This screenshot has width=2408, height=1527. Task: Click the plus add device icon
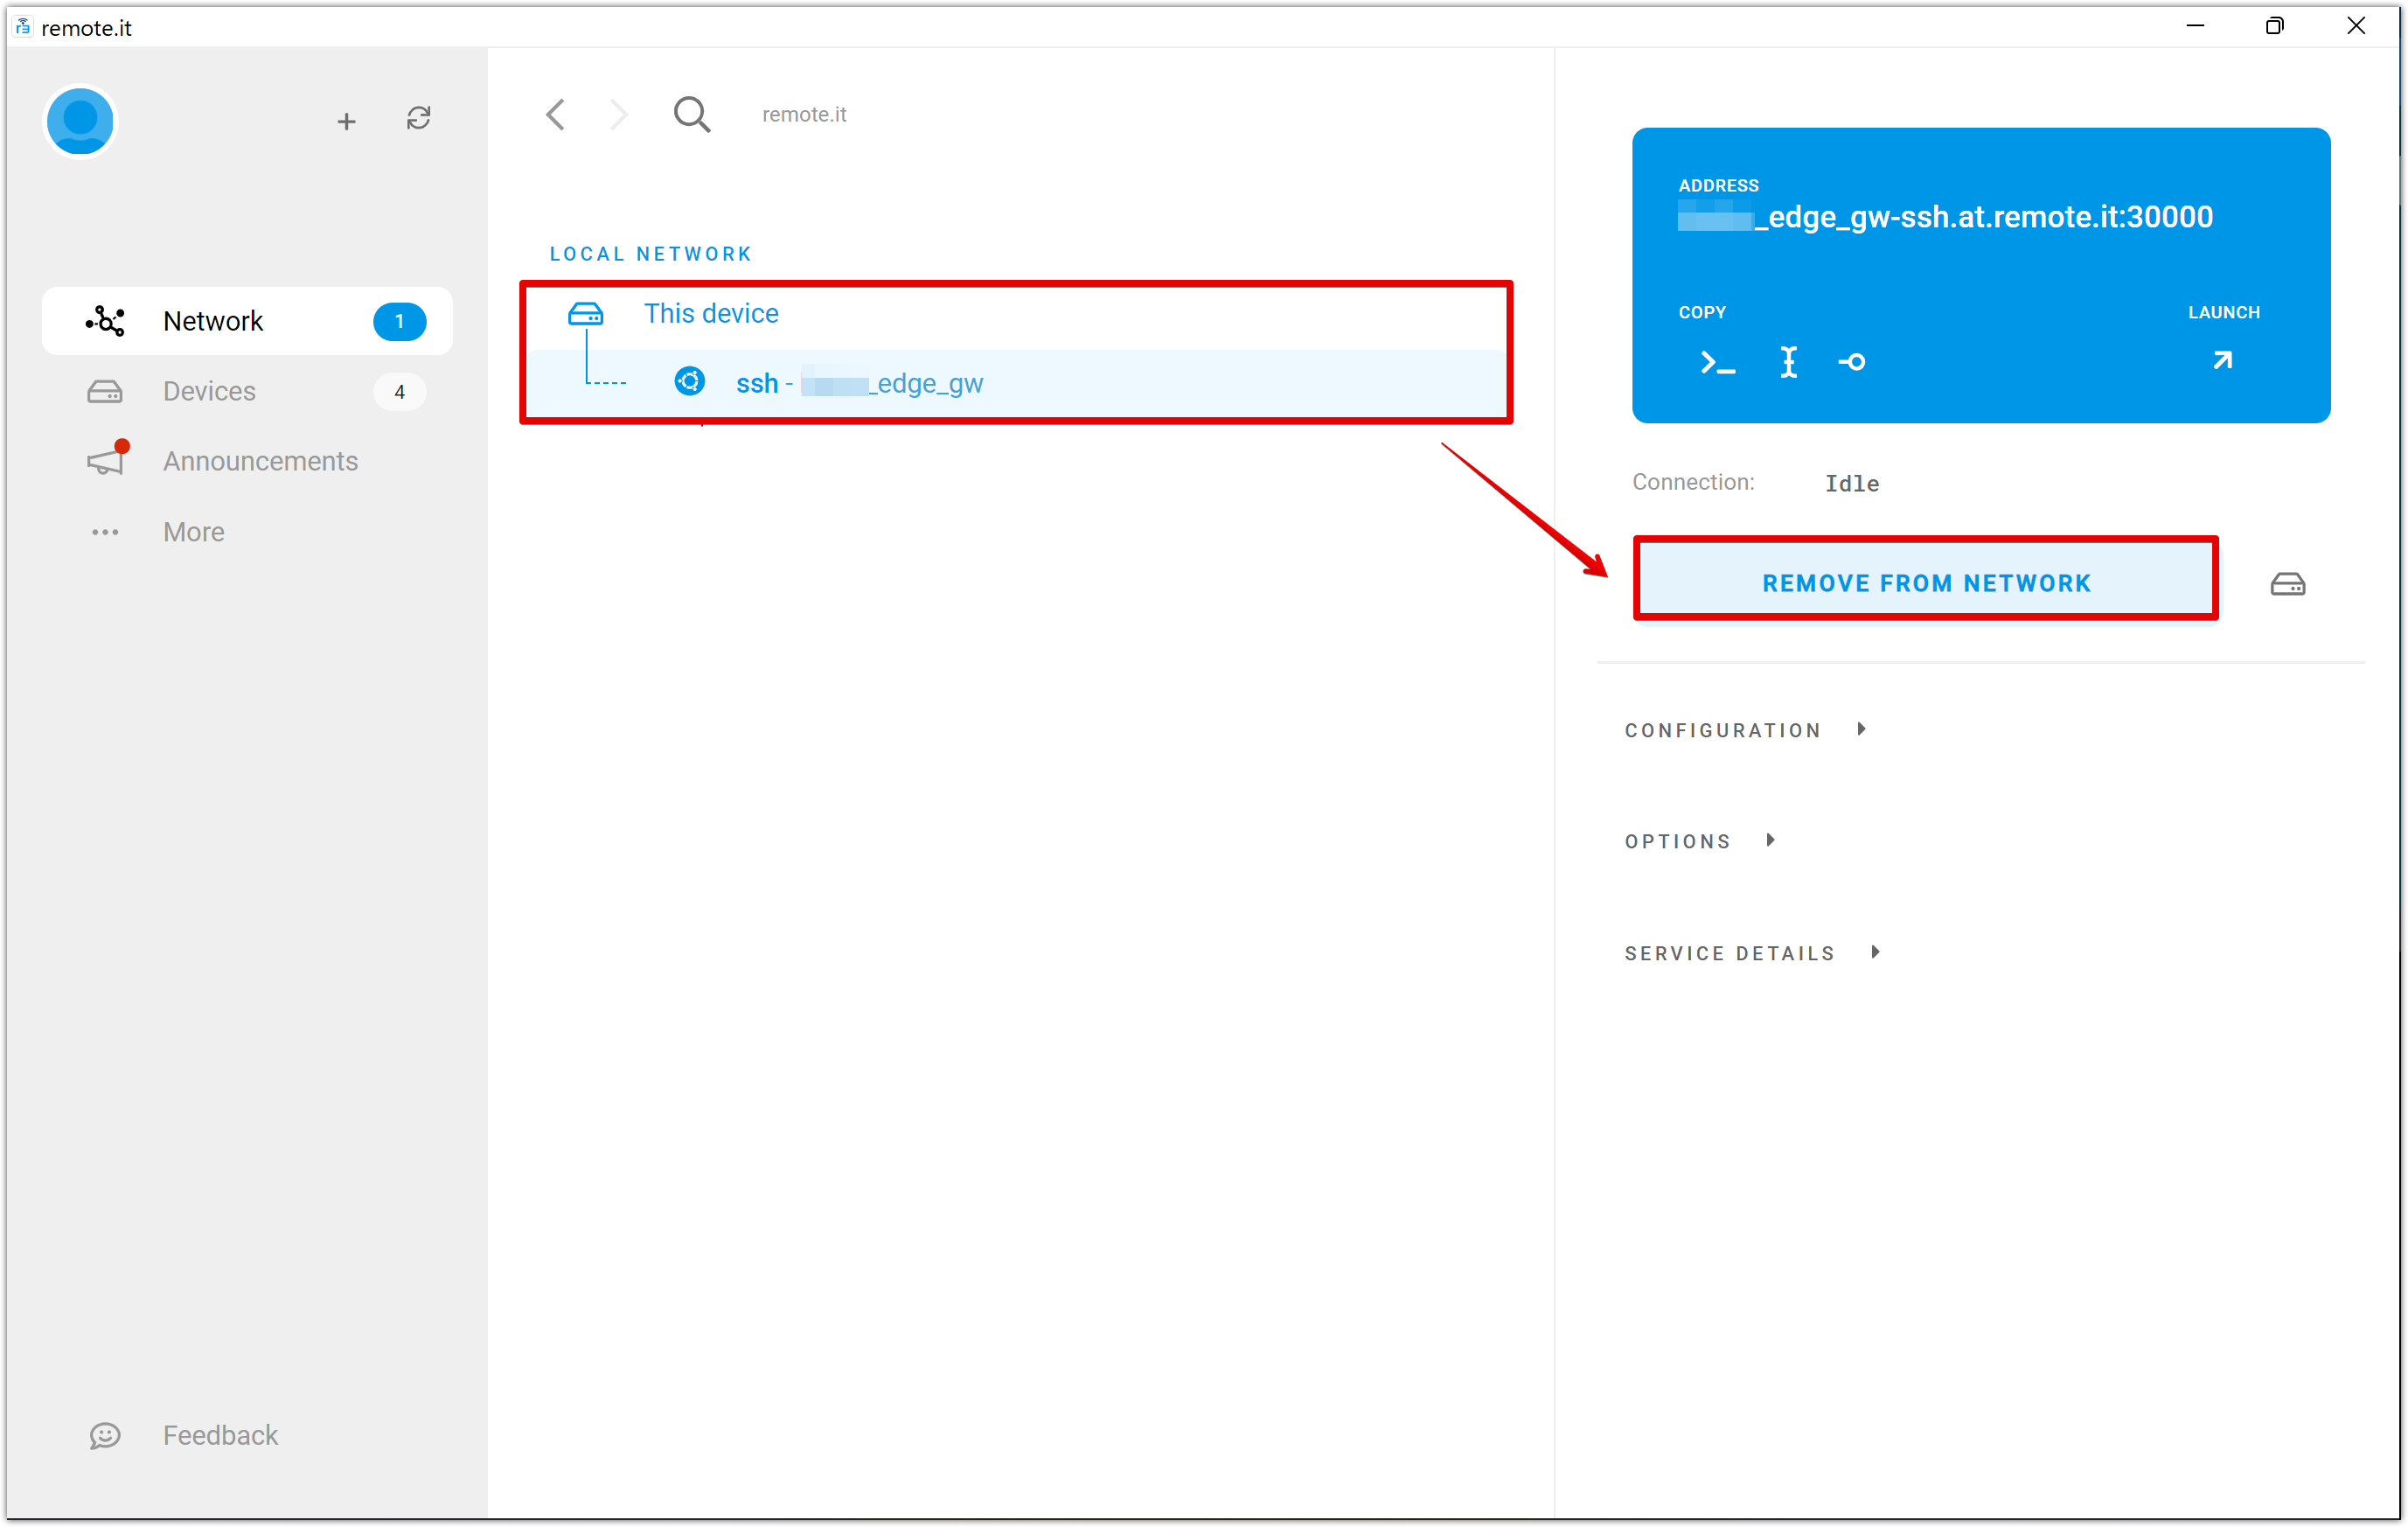[x=346, y=122]
